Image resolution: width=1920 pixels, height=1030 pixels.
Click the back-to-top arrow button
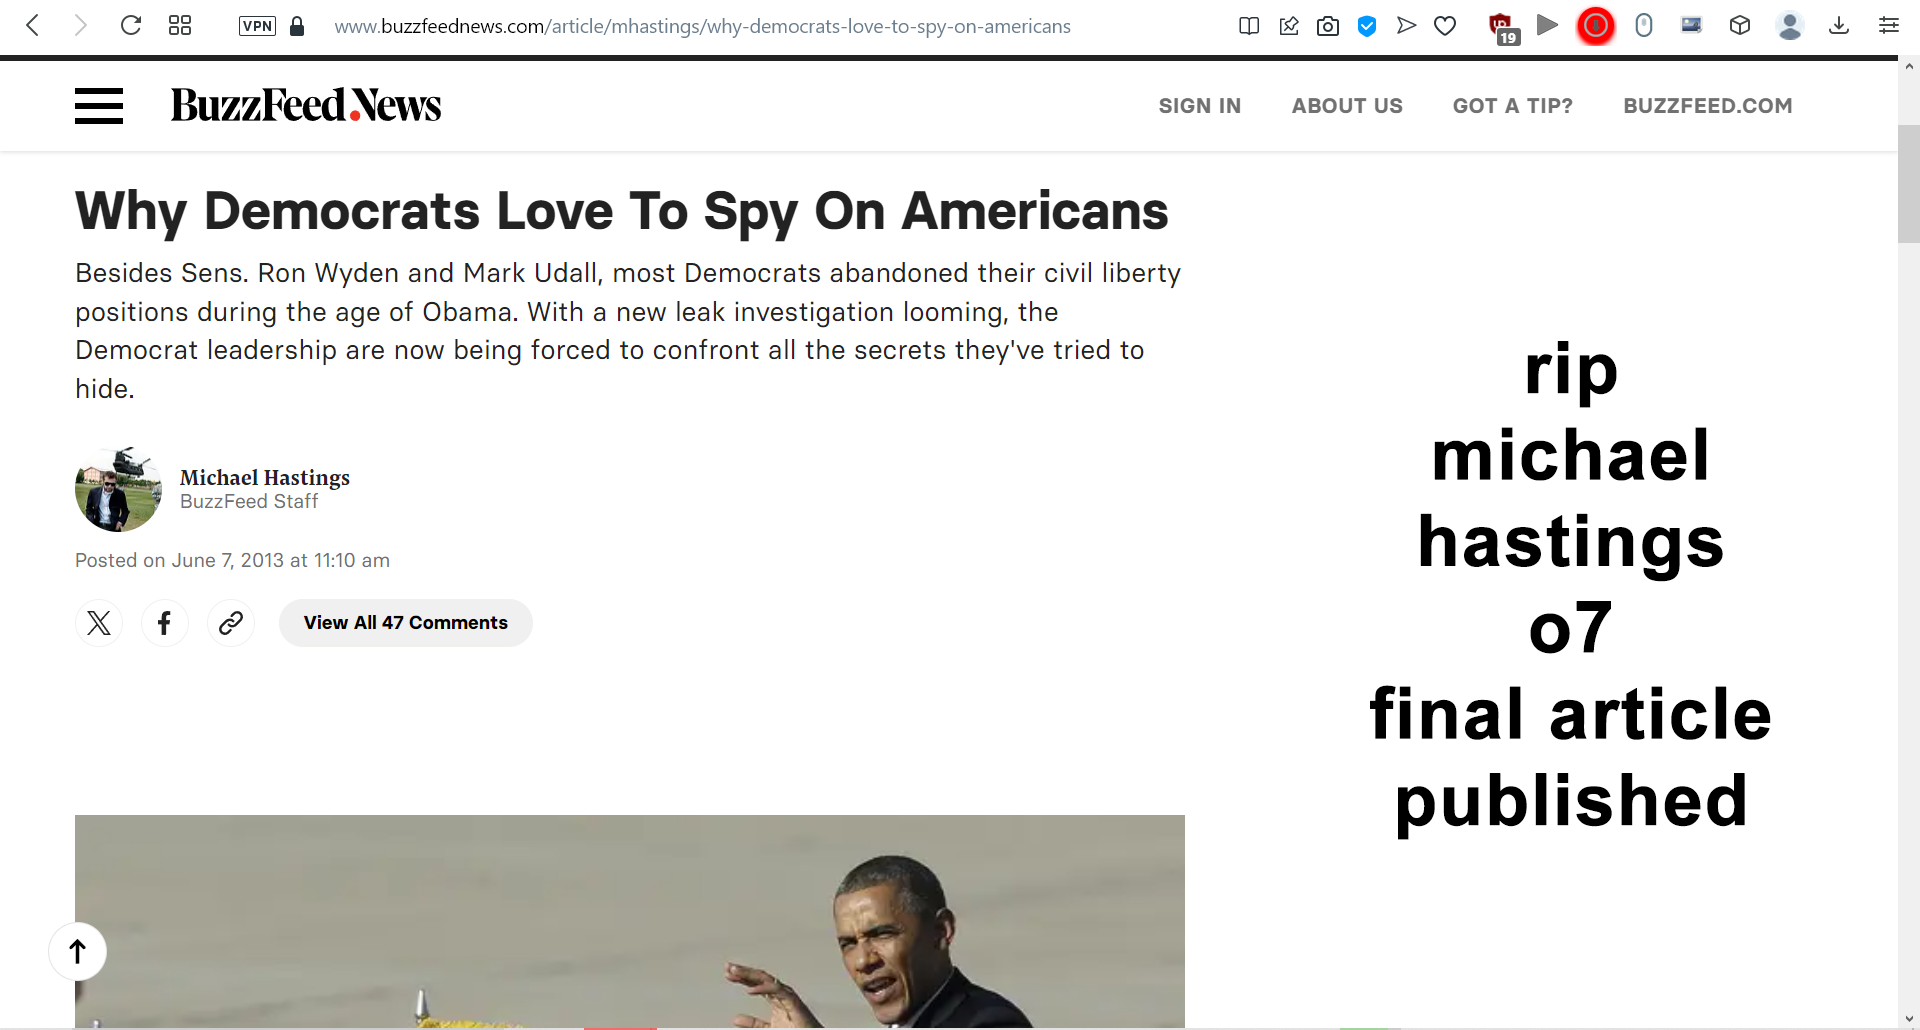(77, 951)
